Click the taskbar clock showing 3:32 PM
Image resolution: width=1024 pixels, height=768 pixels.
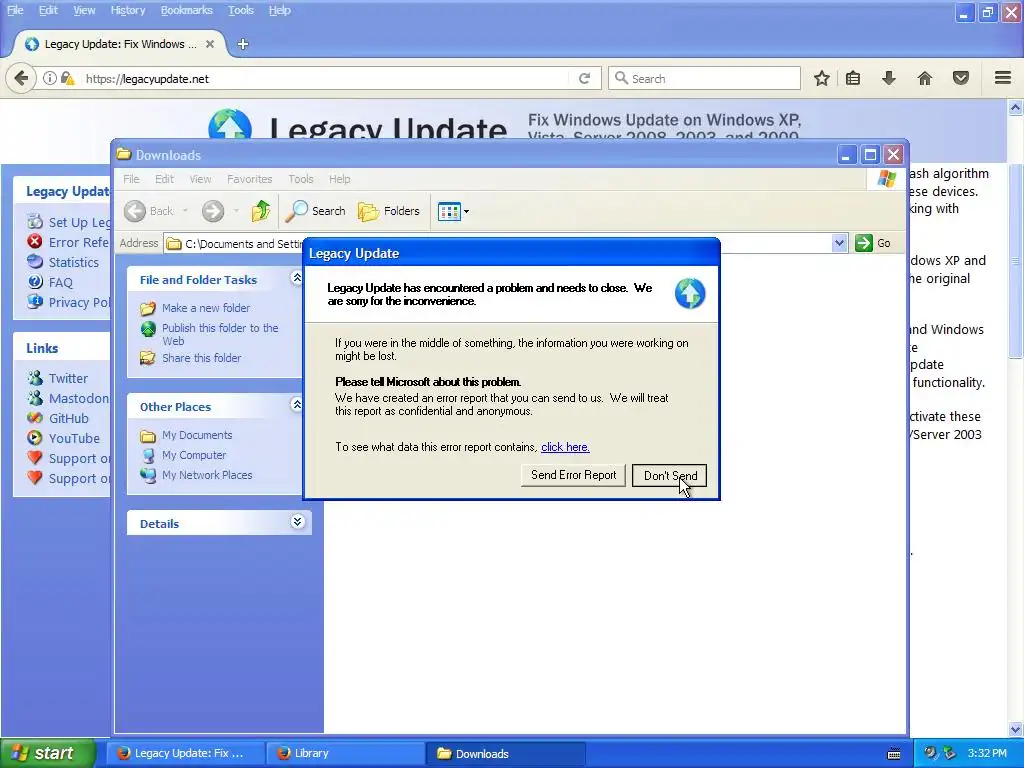point(987,753)
